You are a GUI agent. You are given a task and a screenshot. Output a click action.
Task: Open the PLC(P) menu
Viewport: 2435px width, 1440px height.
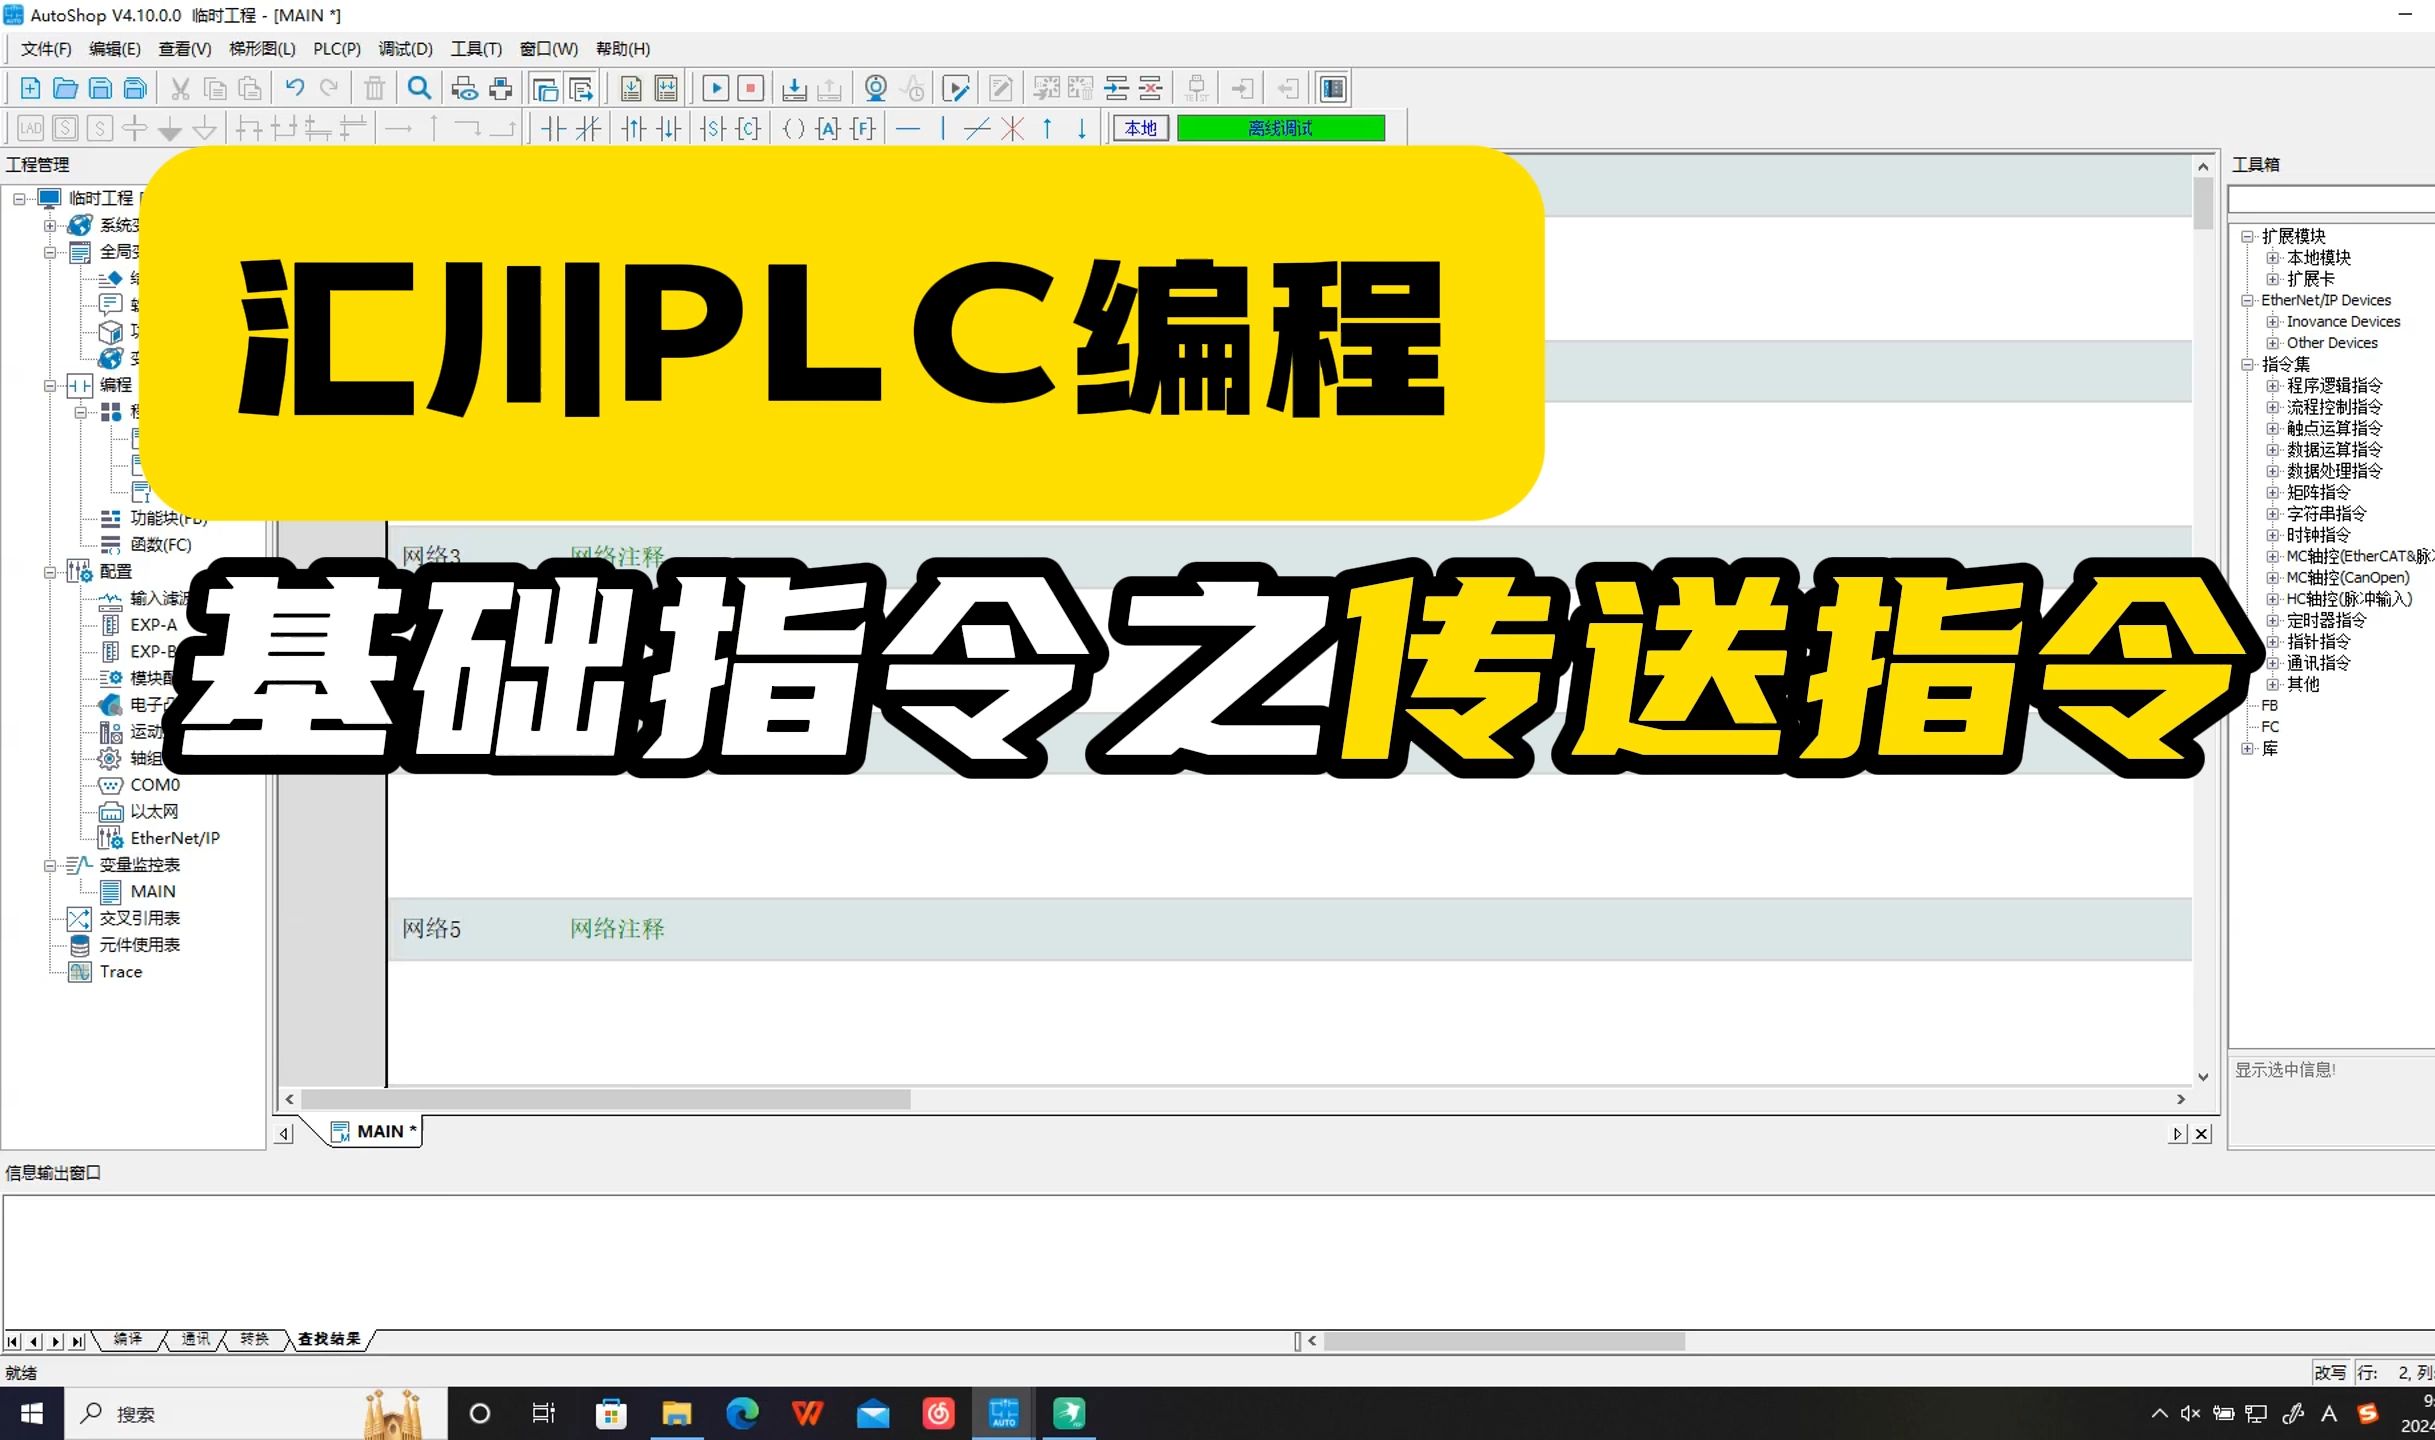[x=336, y=48]
